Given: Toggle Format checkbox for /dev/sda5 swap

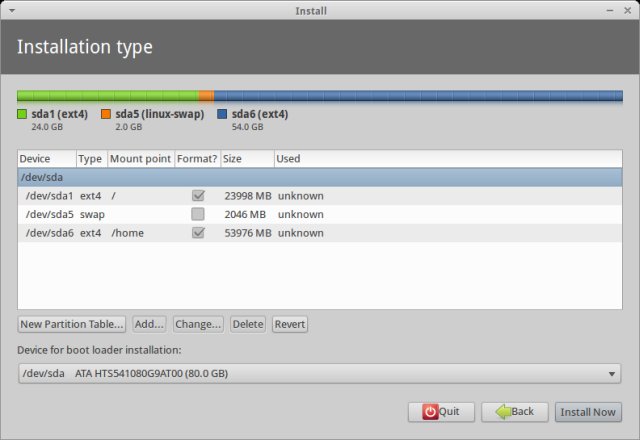Looking at the screenshot, I should [198, 214].
